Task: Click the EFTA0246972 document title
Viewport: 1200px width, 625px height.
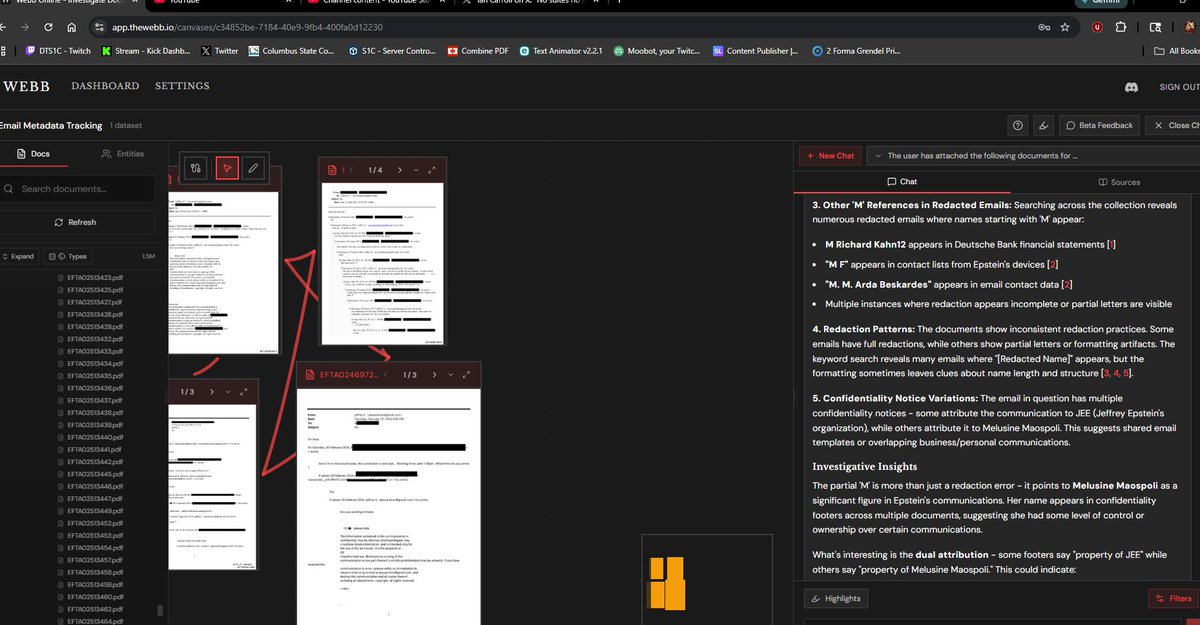Action: click(x=347, y=375)
